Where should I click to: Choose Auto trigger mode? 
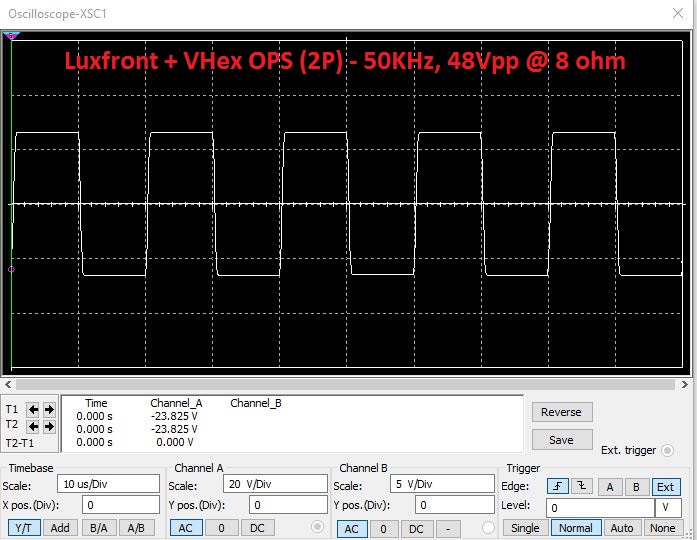coord(622,528)
